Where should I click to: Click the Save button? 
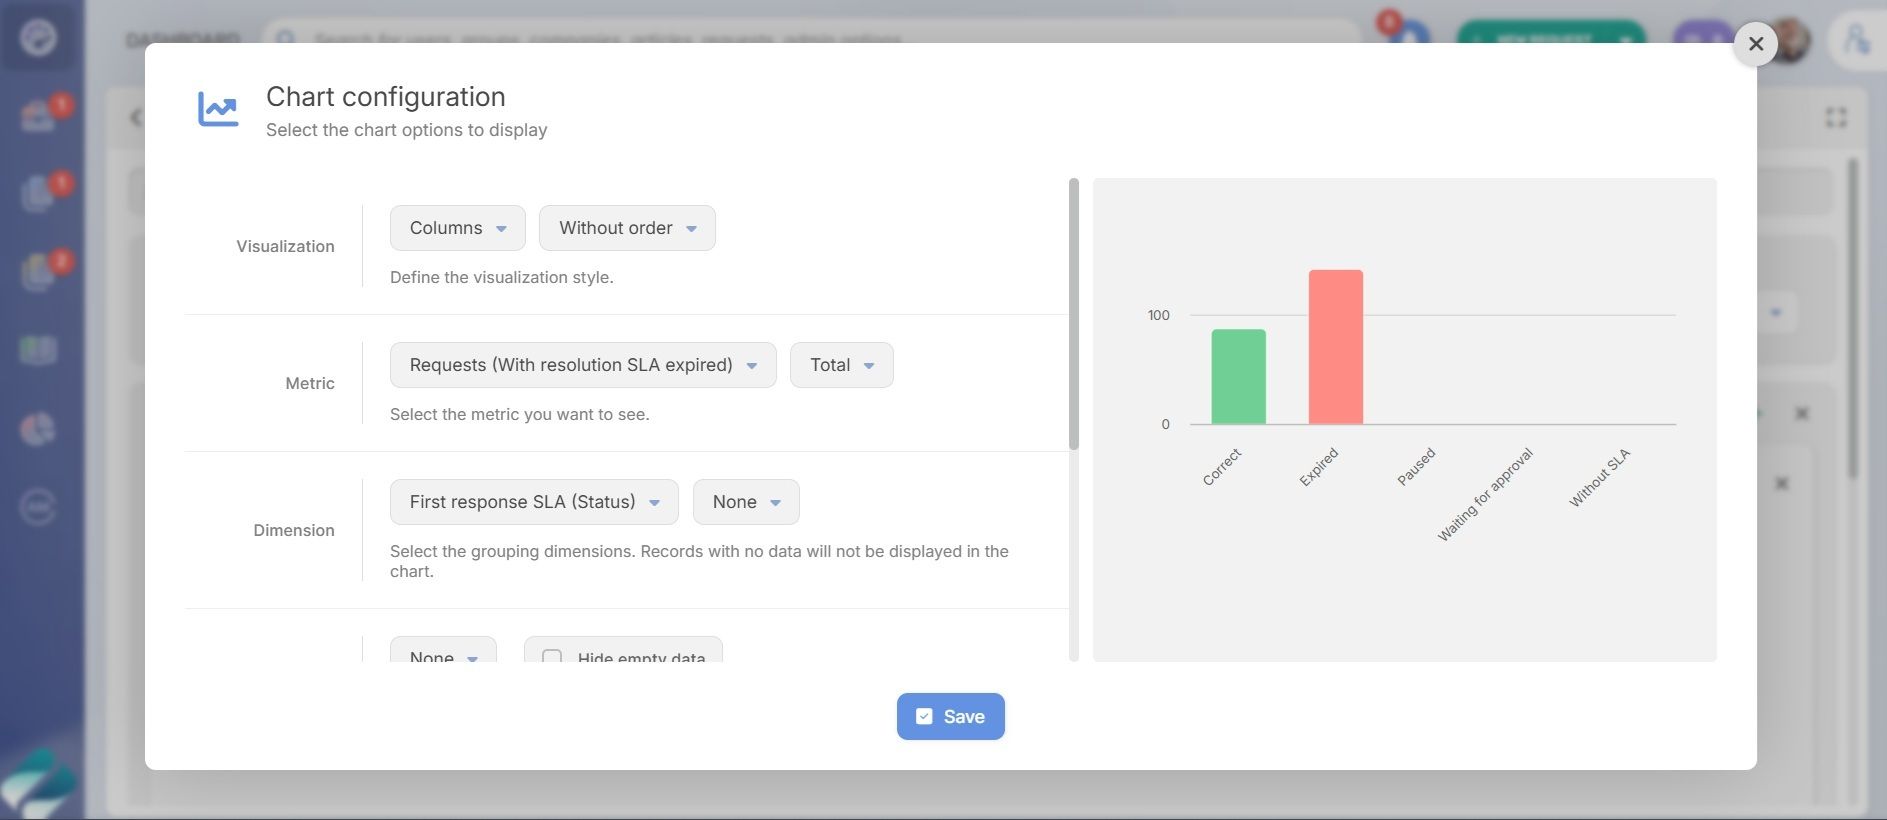pos(950,717)
